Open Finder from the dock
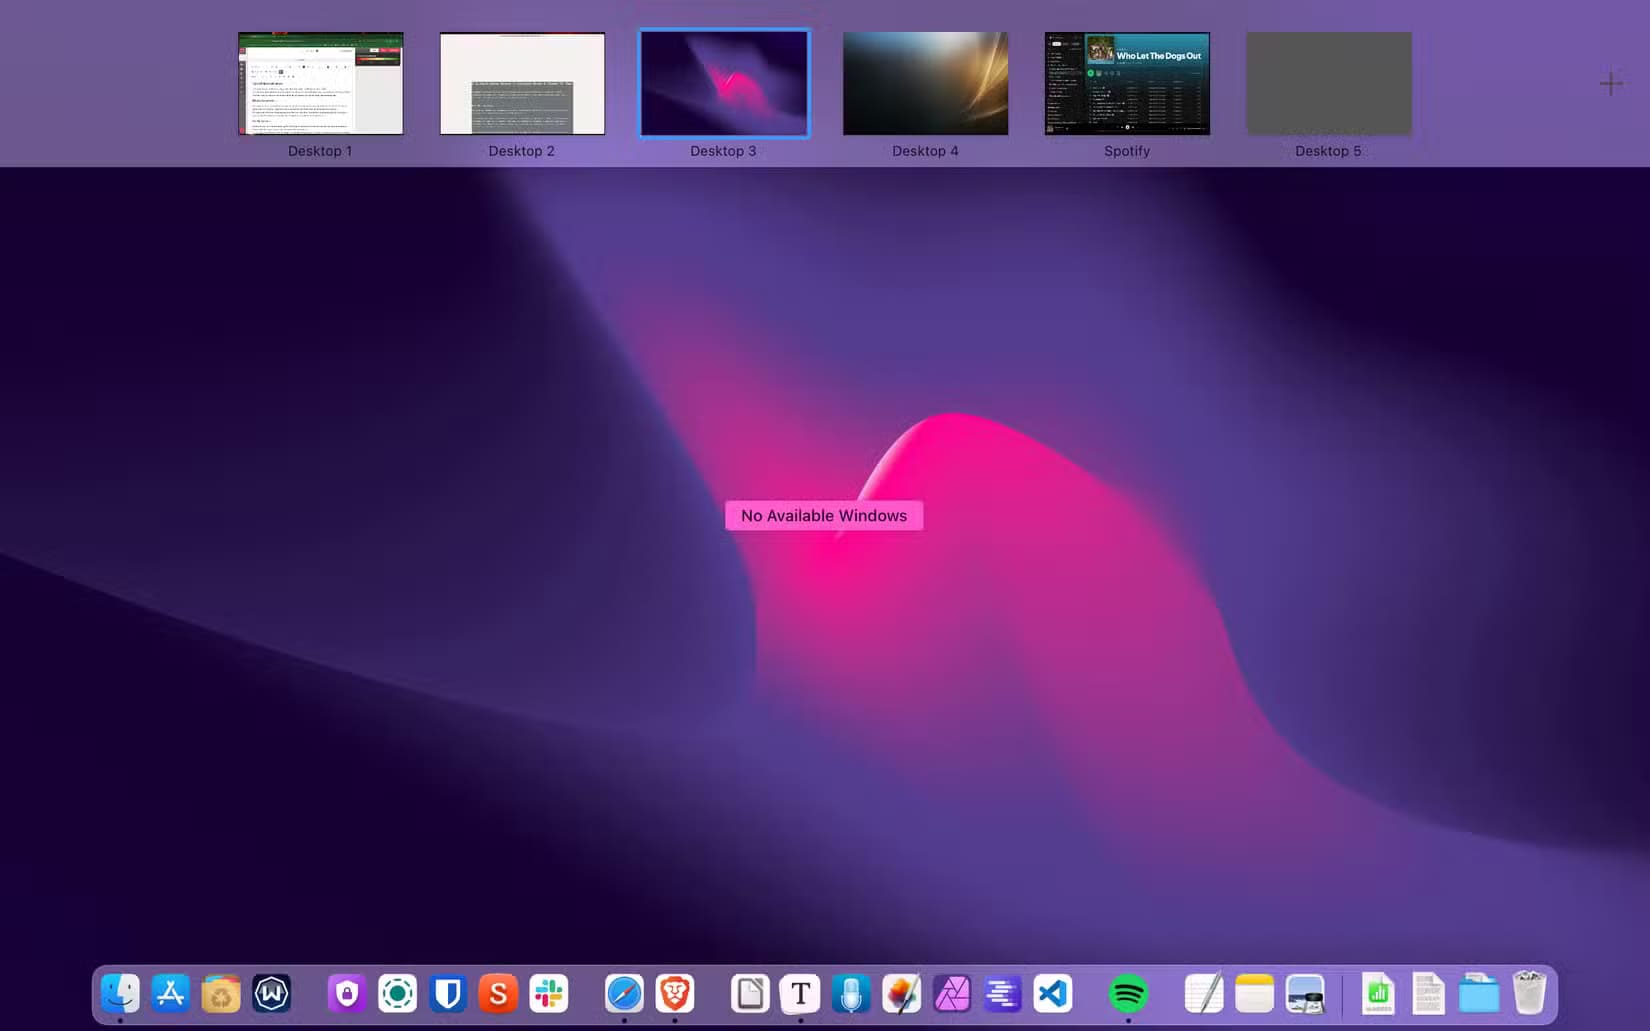This screenshot has width=1650, height=1031. [120, 994]
